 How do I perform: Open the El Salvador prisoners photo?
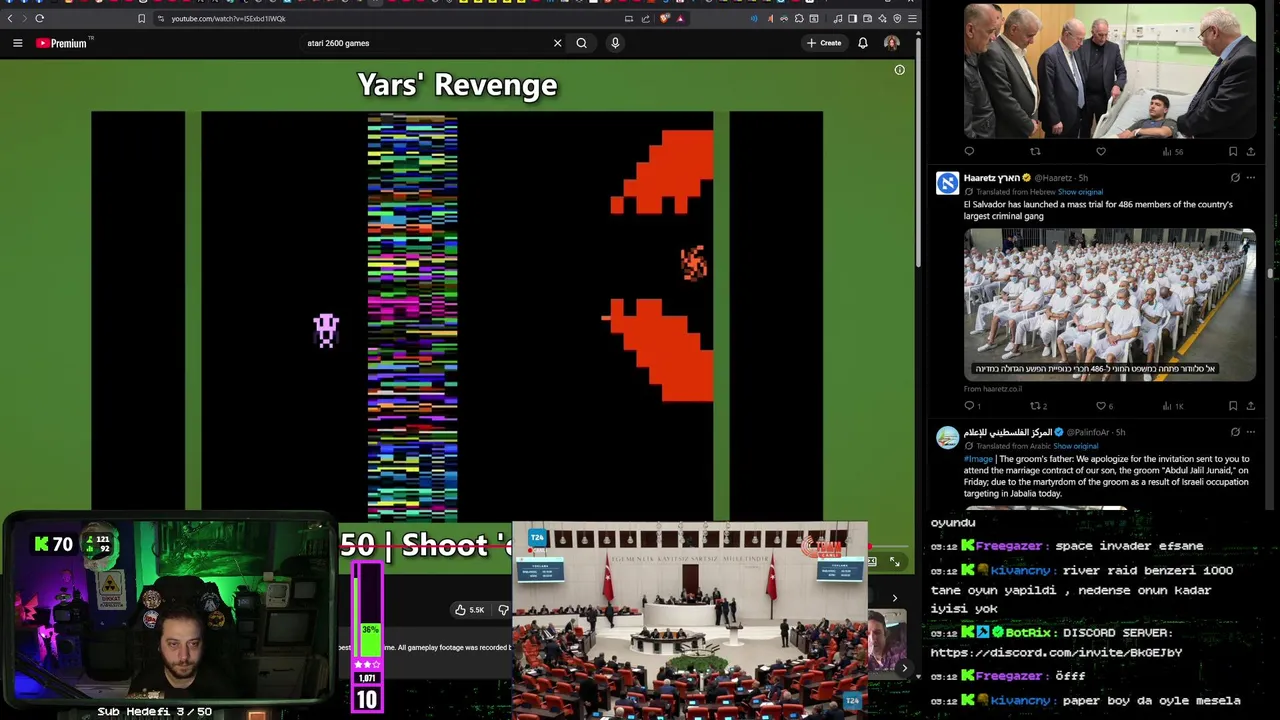pyautogui.click(x=1109, y=304)
